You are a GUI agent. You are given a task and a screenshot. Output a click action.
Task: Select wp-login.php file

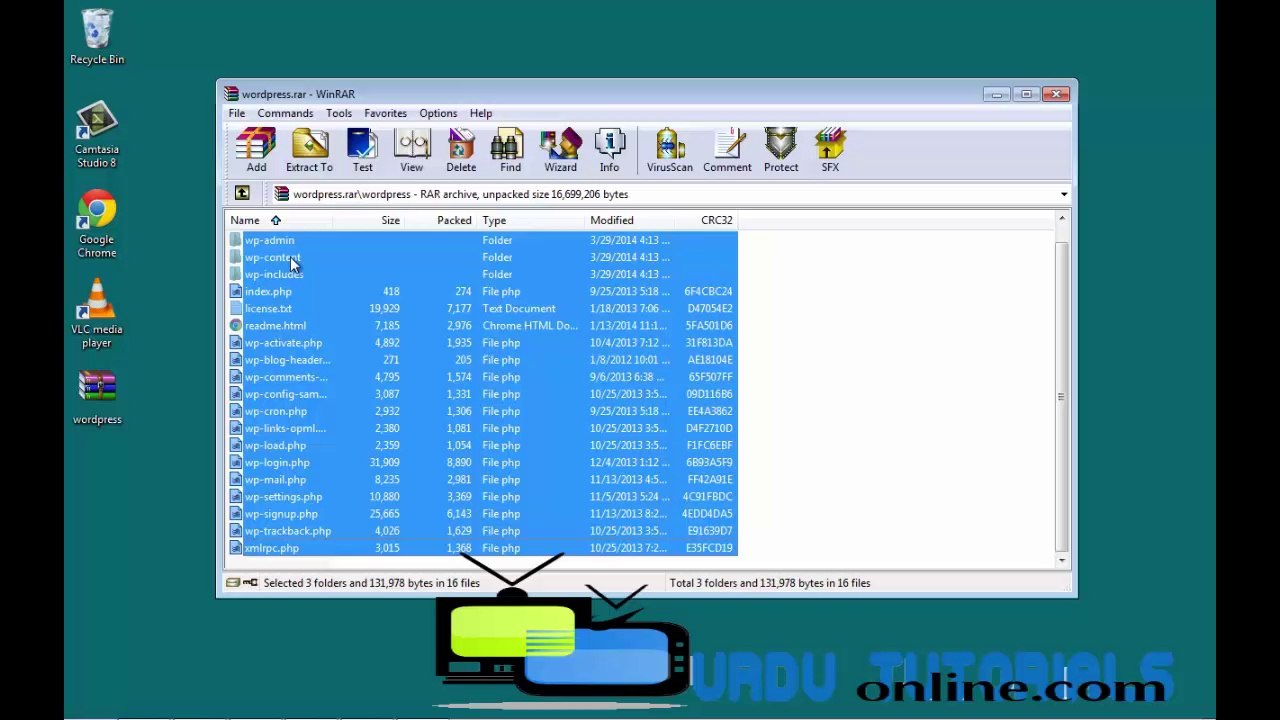(482, 462)
